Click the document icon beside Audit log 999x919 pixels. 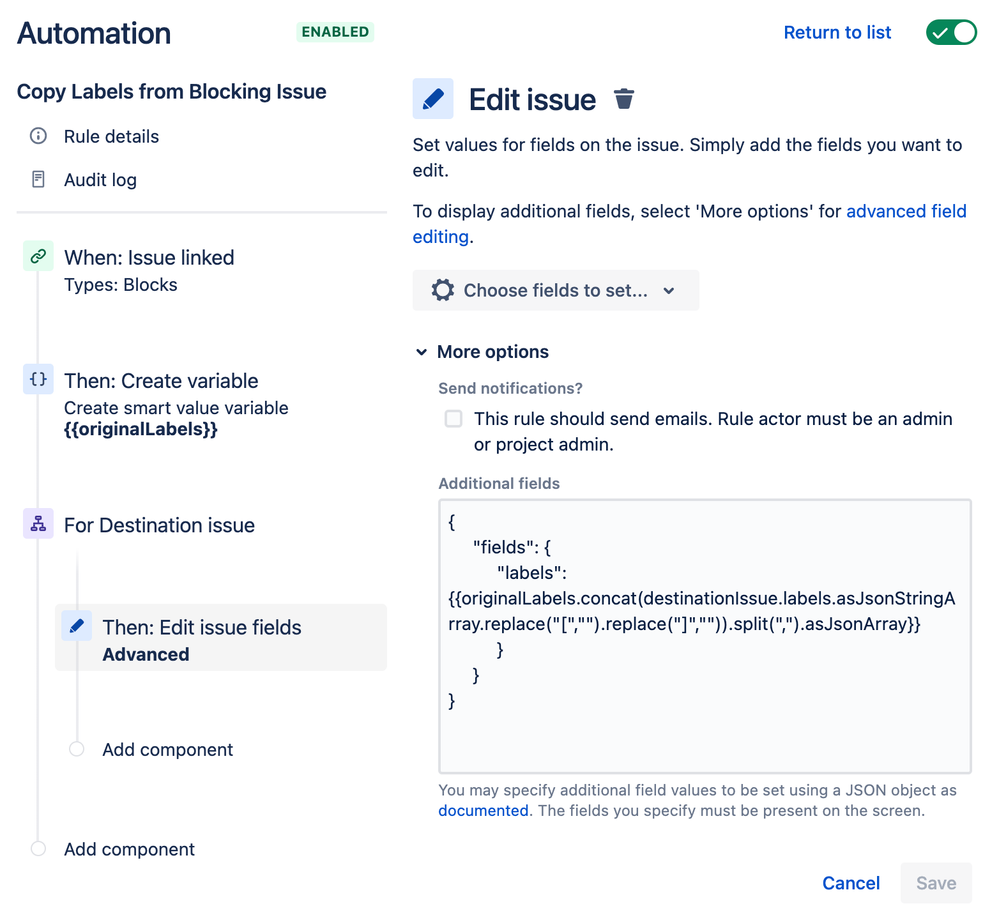coord(38,179)
